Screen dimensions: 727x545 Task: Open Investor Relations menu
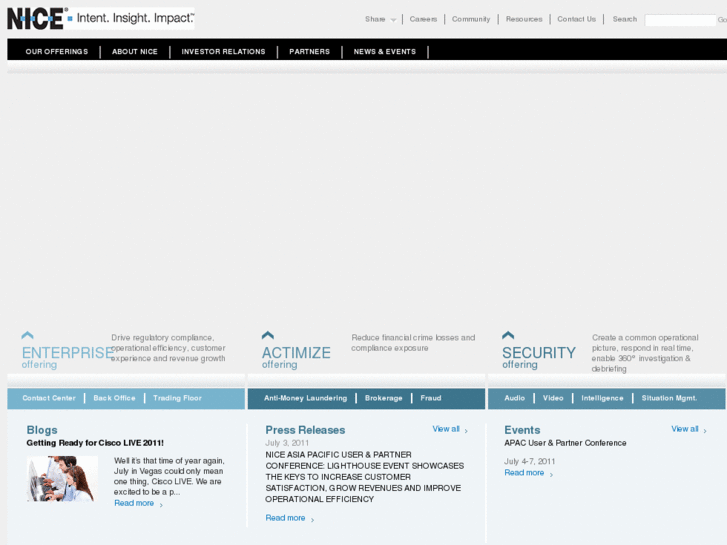point(223,51)
